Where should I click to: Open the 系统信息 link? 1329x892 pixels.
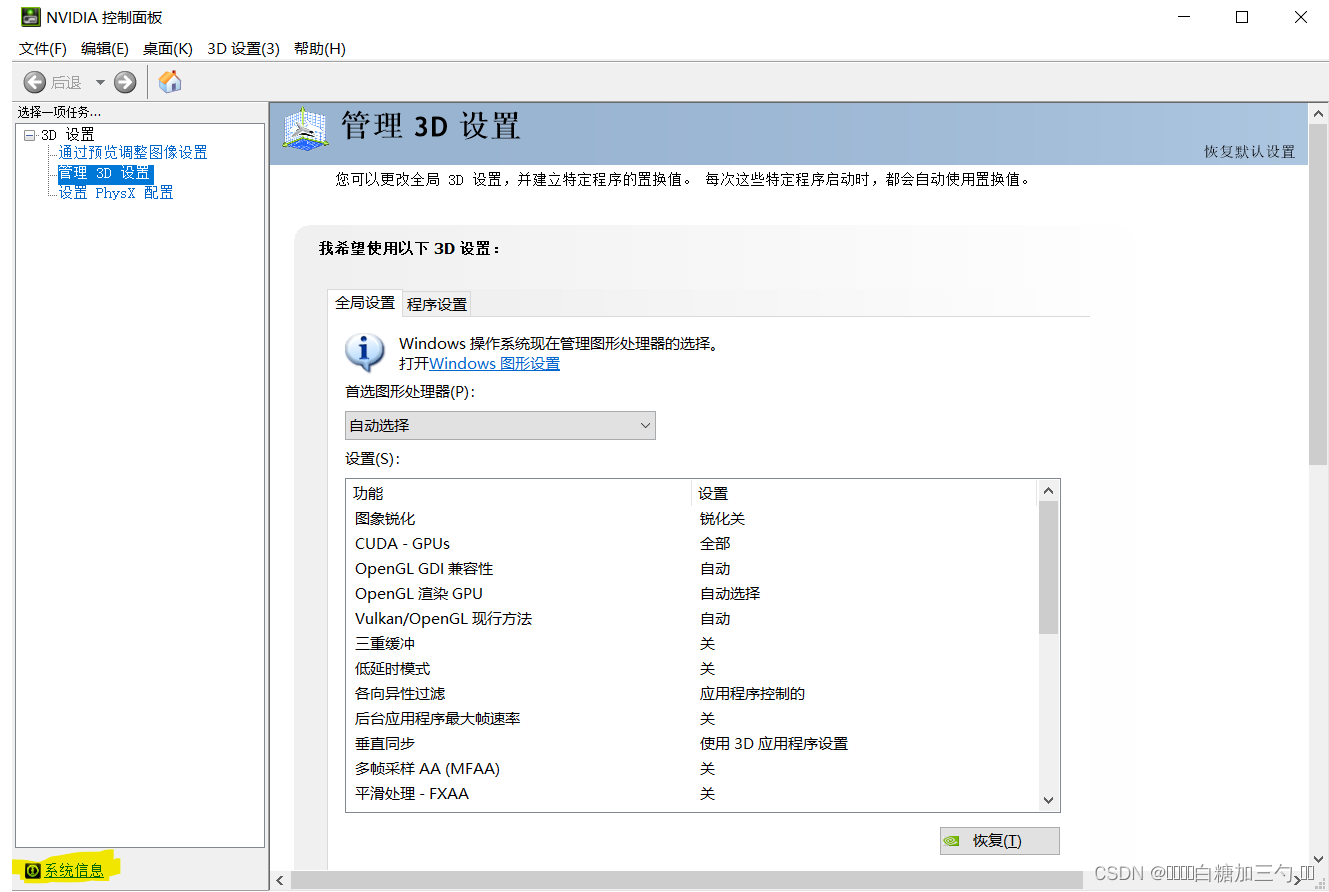point(74,871)
